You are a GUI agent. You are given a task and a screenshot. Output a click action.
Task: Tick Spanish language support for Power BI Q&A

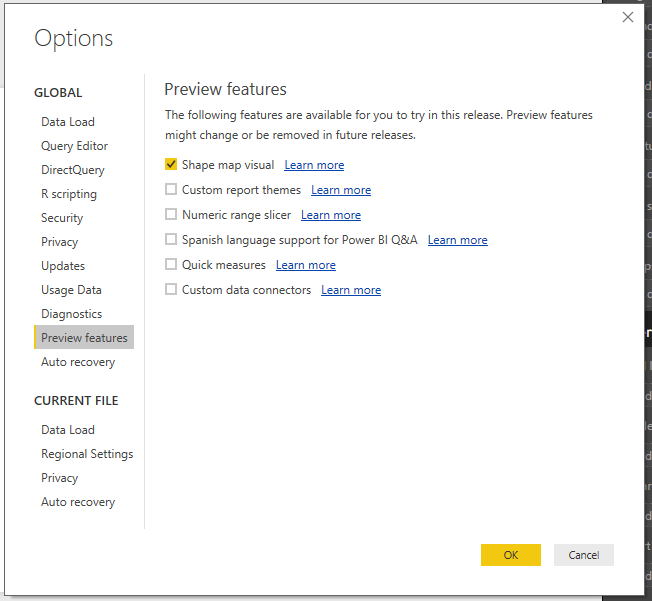point(171,239)
